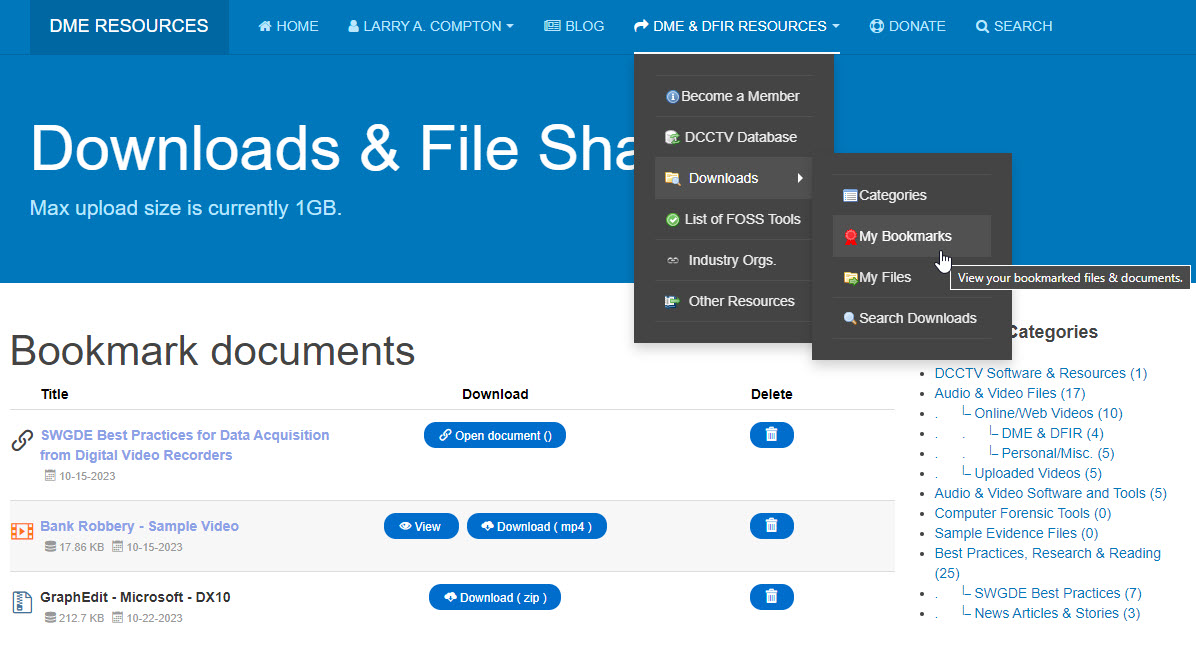This screenshot has height=671, width=1196.
Task: Delete the SWGDE Best Practices bookmark
Action: point(771,435)
